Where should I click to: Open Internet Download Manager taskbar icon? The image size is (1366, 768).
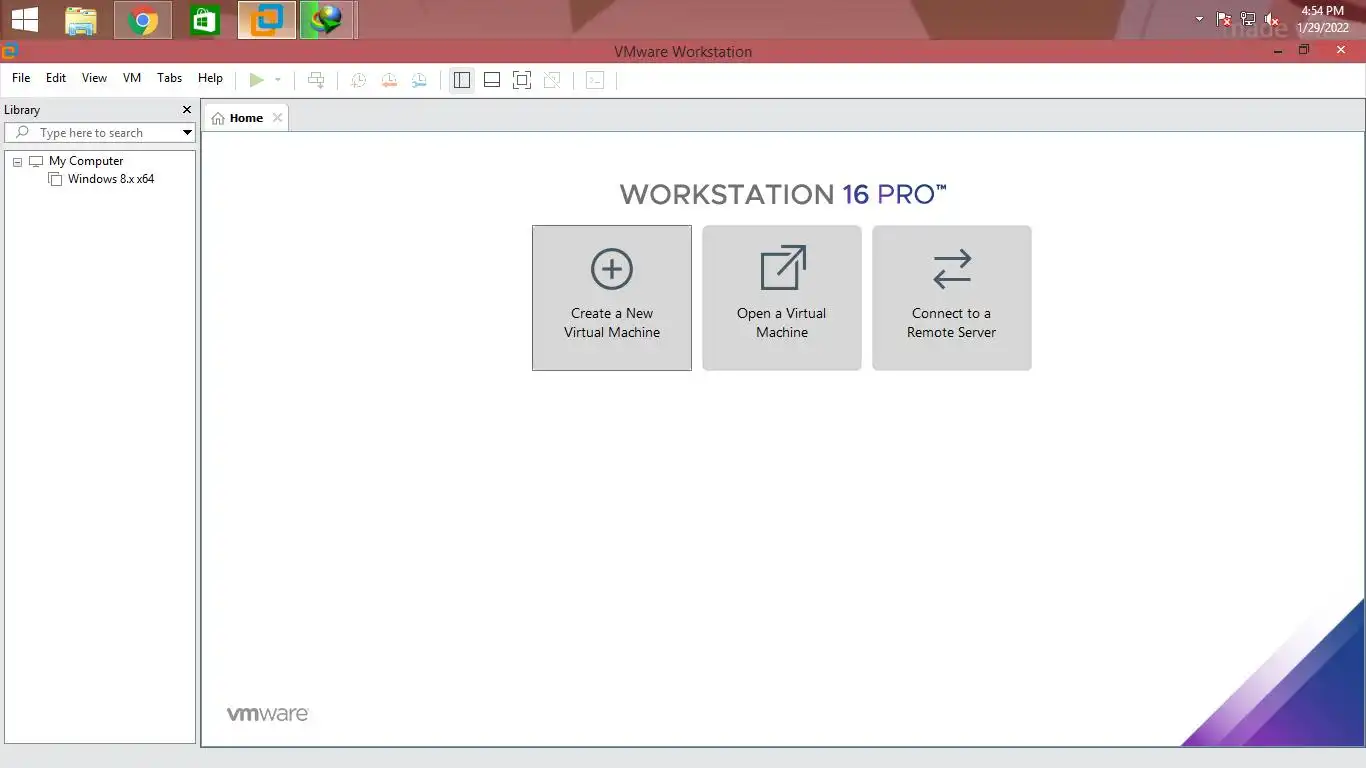coord(327,20)
